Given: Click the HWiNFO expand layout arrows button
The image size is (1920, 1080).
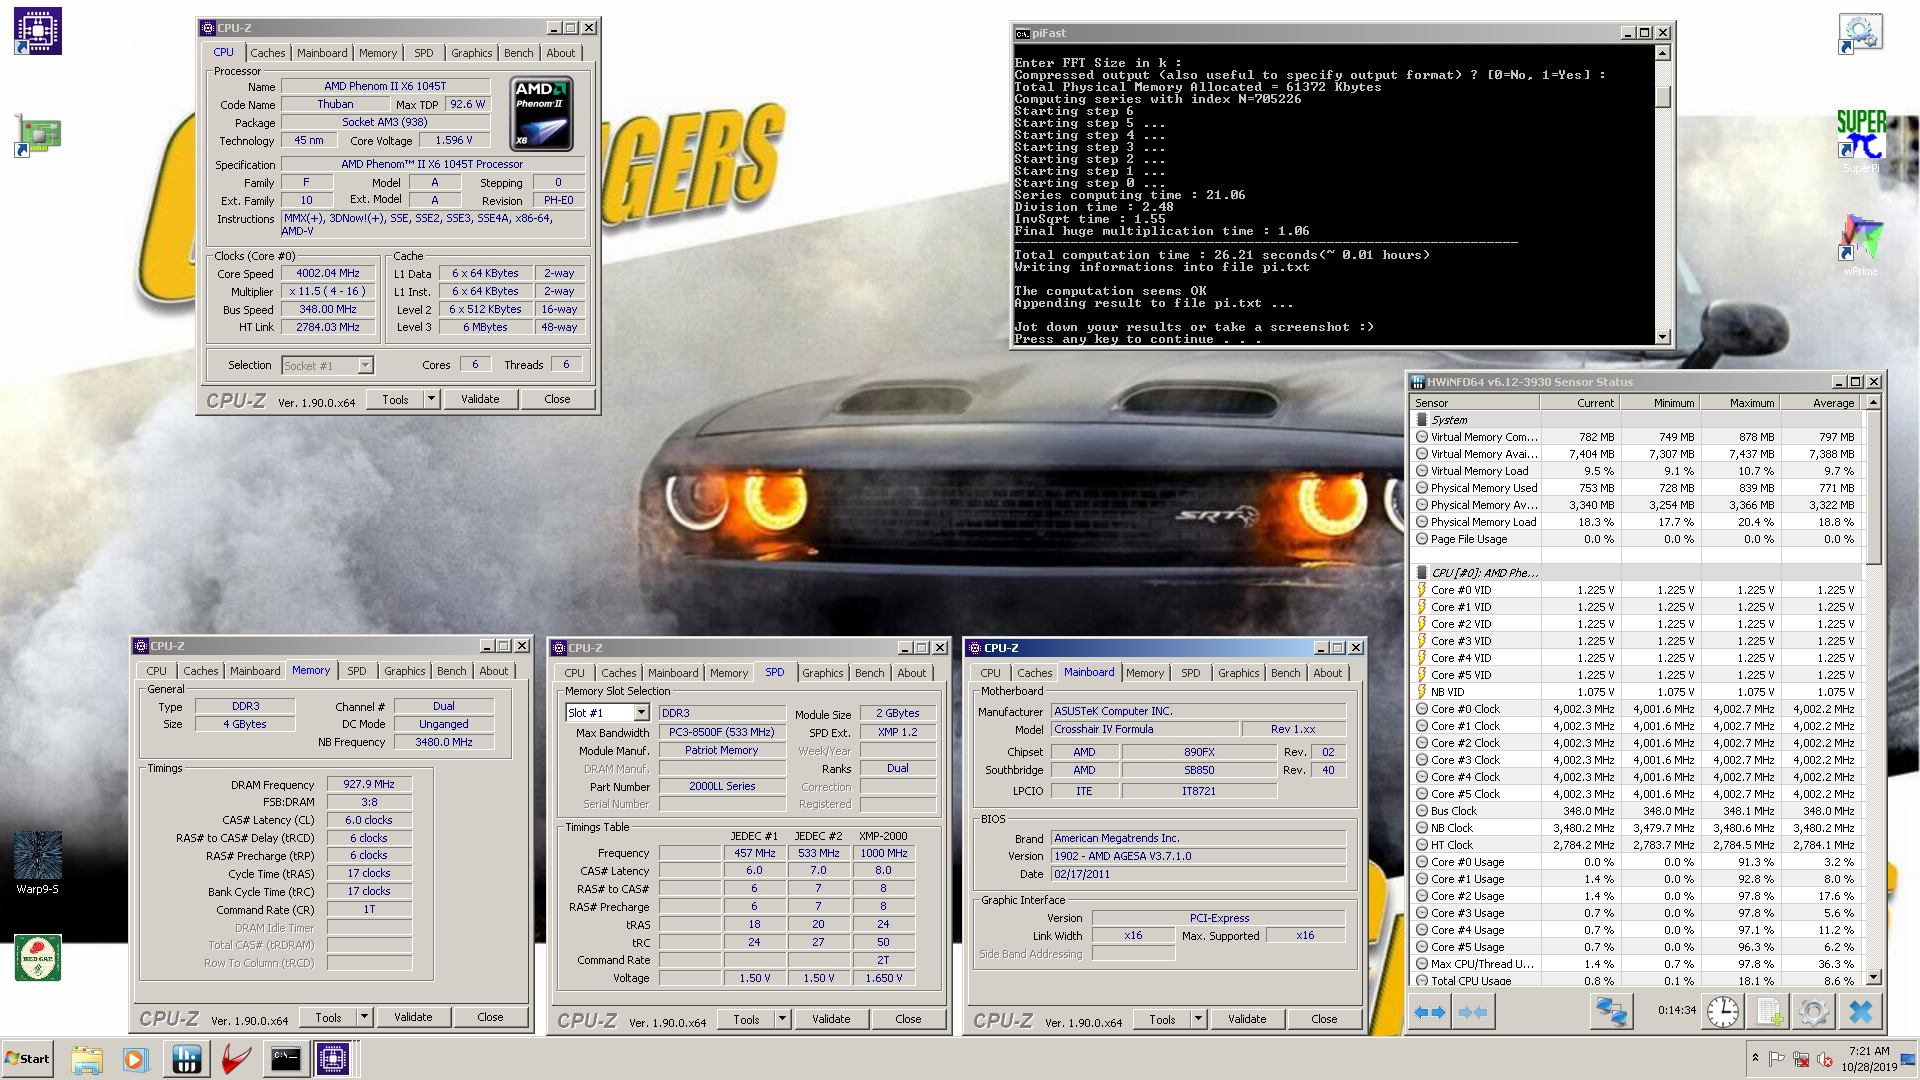Looking at the screenshot, I should pyautogui.click(x=1430, y=1012).
